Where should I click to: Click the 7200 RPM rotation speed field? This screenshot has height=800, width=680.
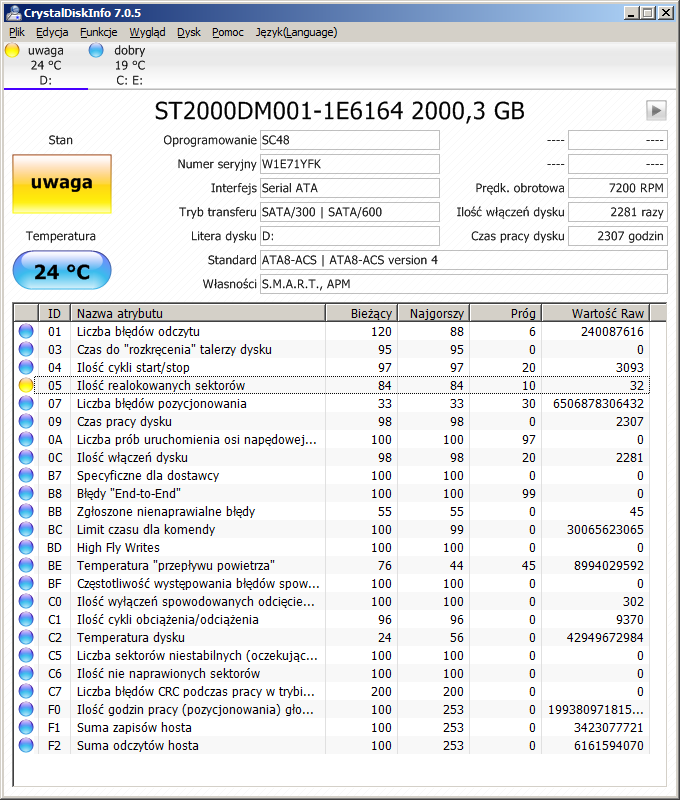(x=618, y=188)
